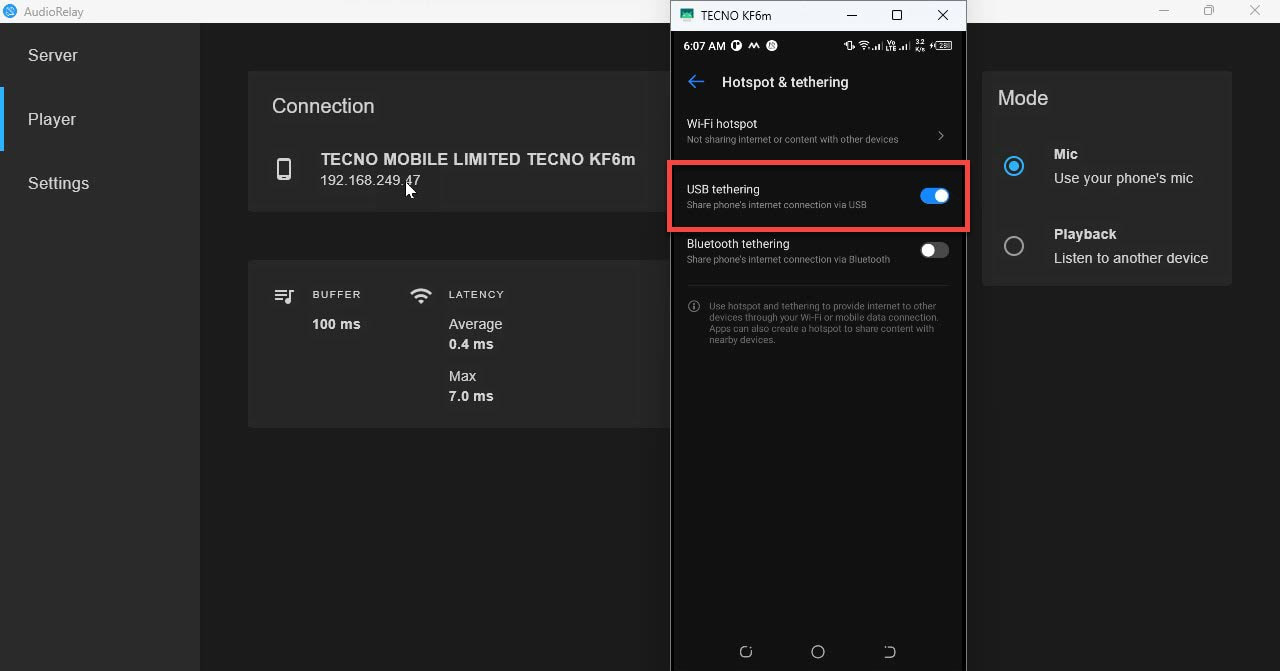Close the TECNO KF6m mirror window
This screenshot has width=1280, height=671.
[x=943, y=15]
